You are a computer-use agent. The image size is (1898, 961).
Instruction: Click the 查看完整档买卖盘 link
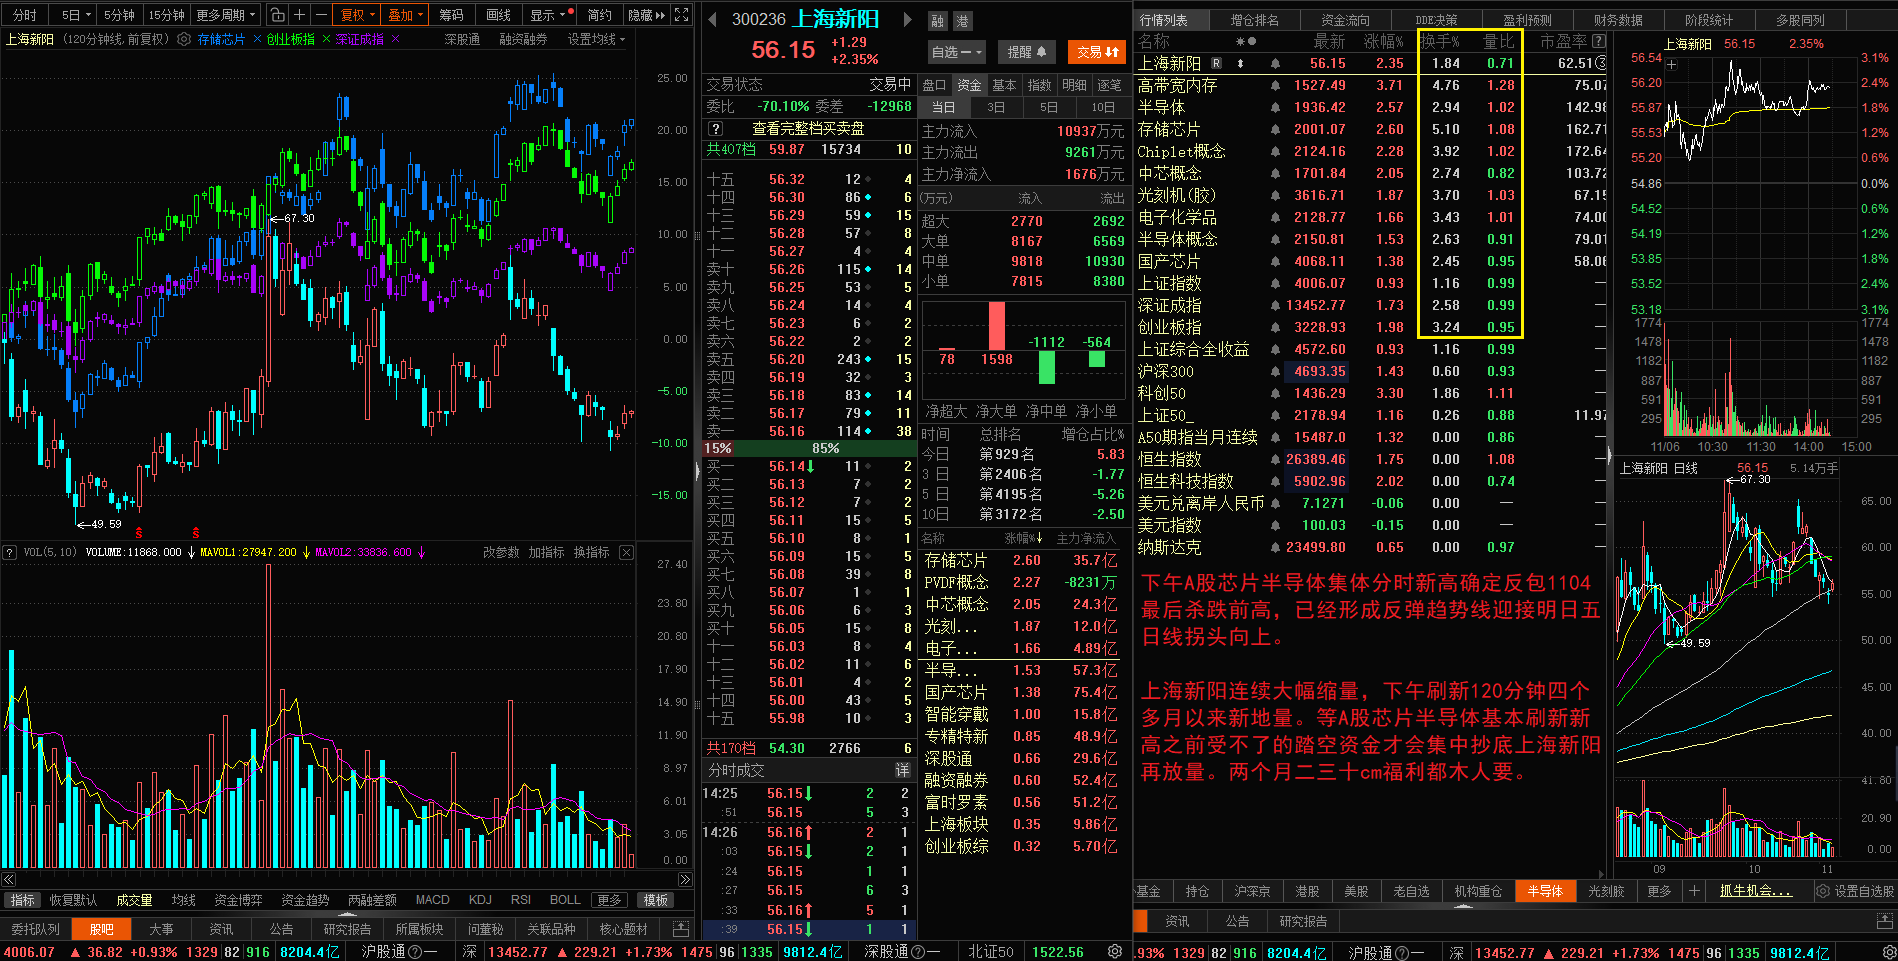[808, 128]
